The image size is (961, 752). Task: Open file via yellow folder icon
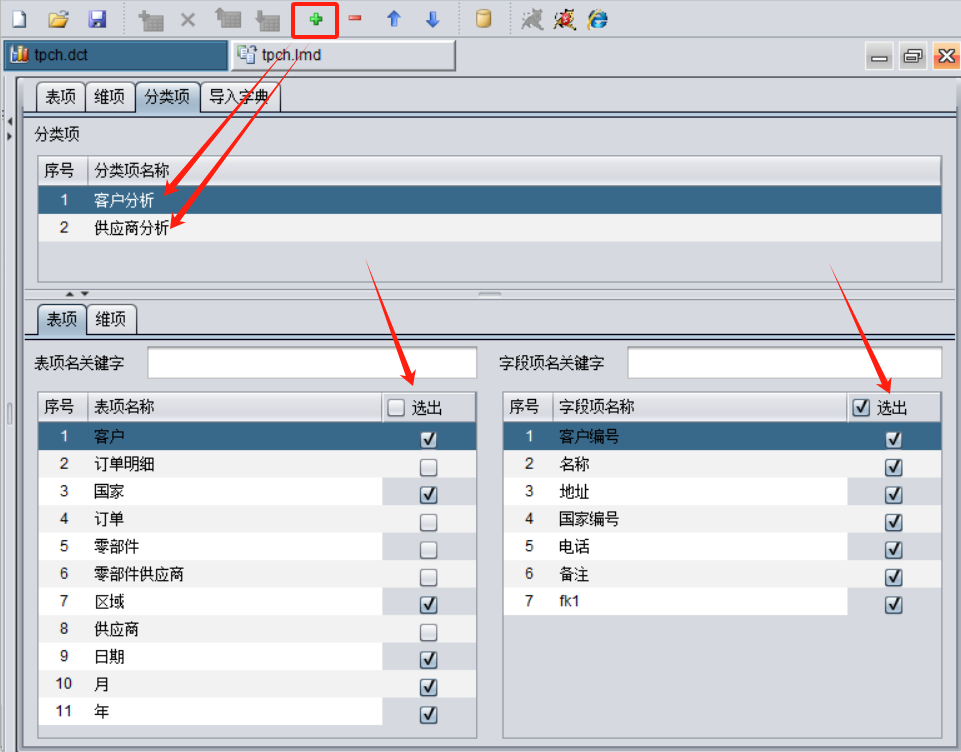tap(59, 19)
